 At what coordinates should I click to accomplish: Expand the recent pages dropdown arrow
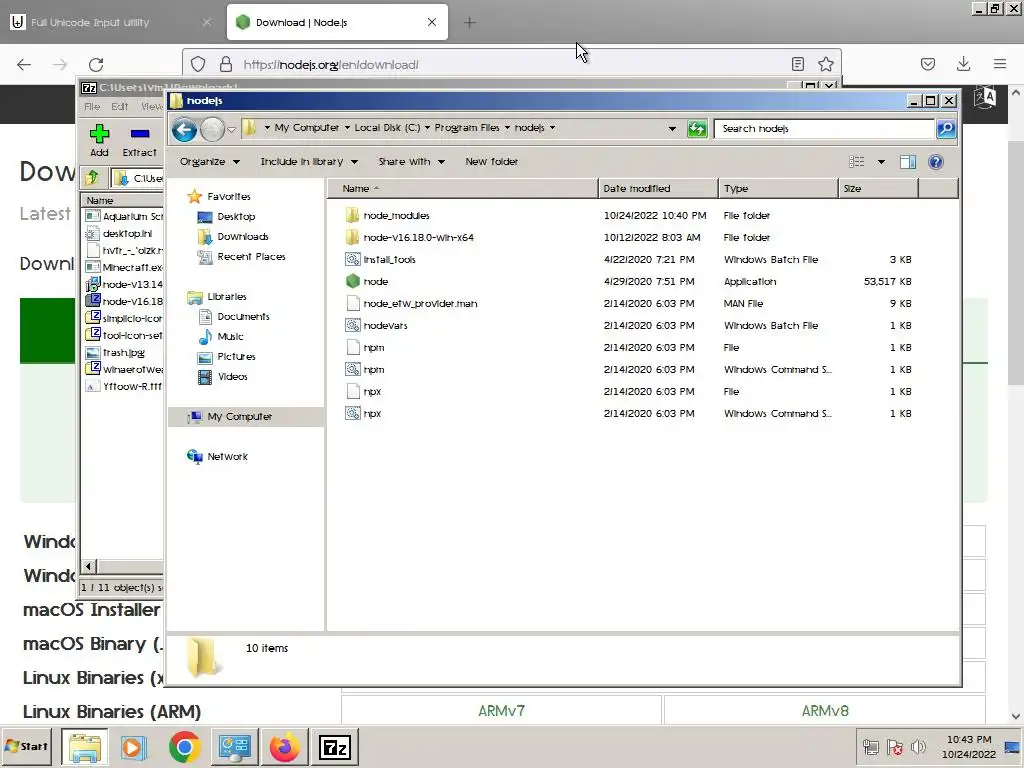coord(231,129)
